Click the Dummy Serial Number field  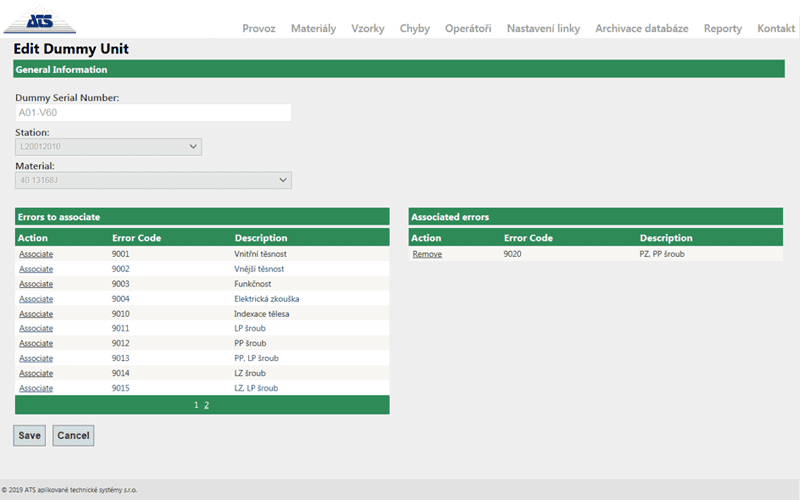tap(153, 113)
